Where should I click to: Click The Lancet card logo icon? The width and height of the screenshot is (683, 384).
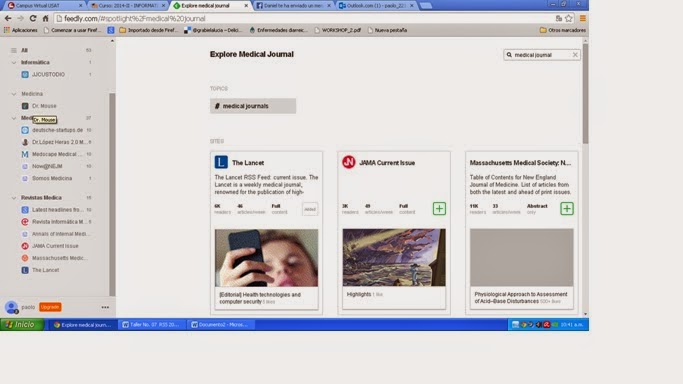pos(221,162)
